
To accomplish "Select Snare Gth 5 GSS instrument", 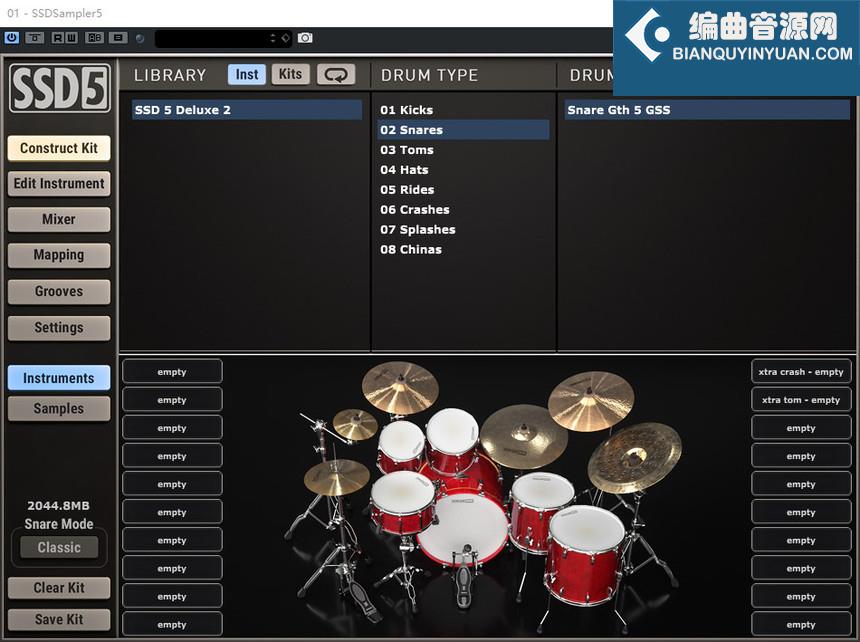I will coord(707,110).
